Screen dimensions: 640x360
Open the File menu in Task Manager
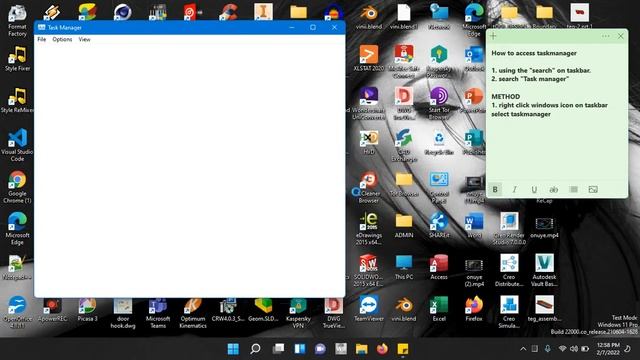pyautogui.click(x=42, y=39)
